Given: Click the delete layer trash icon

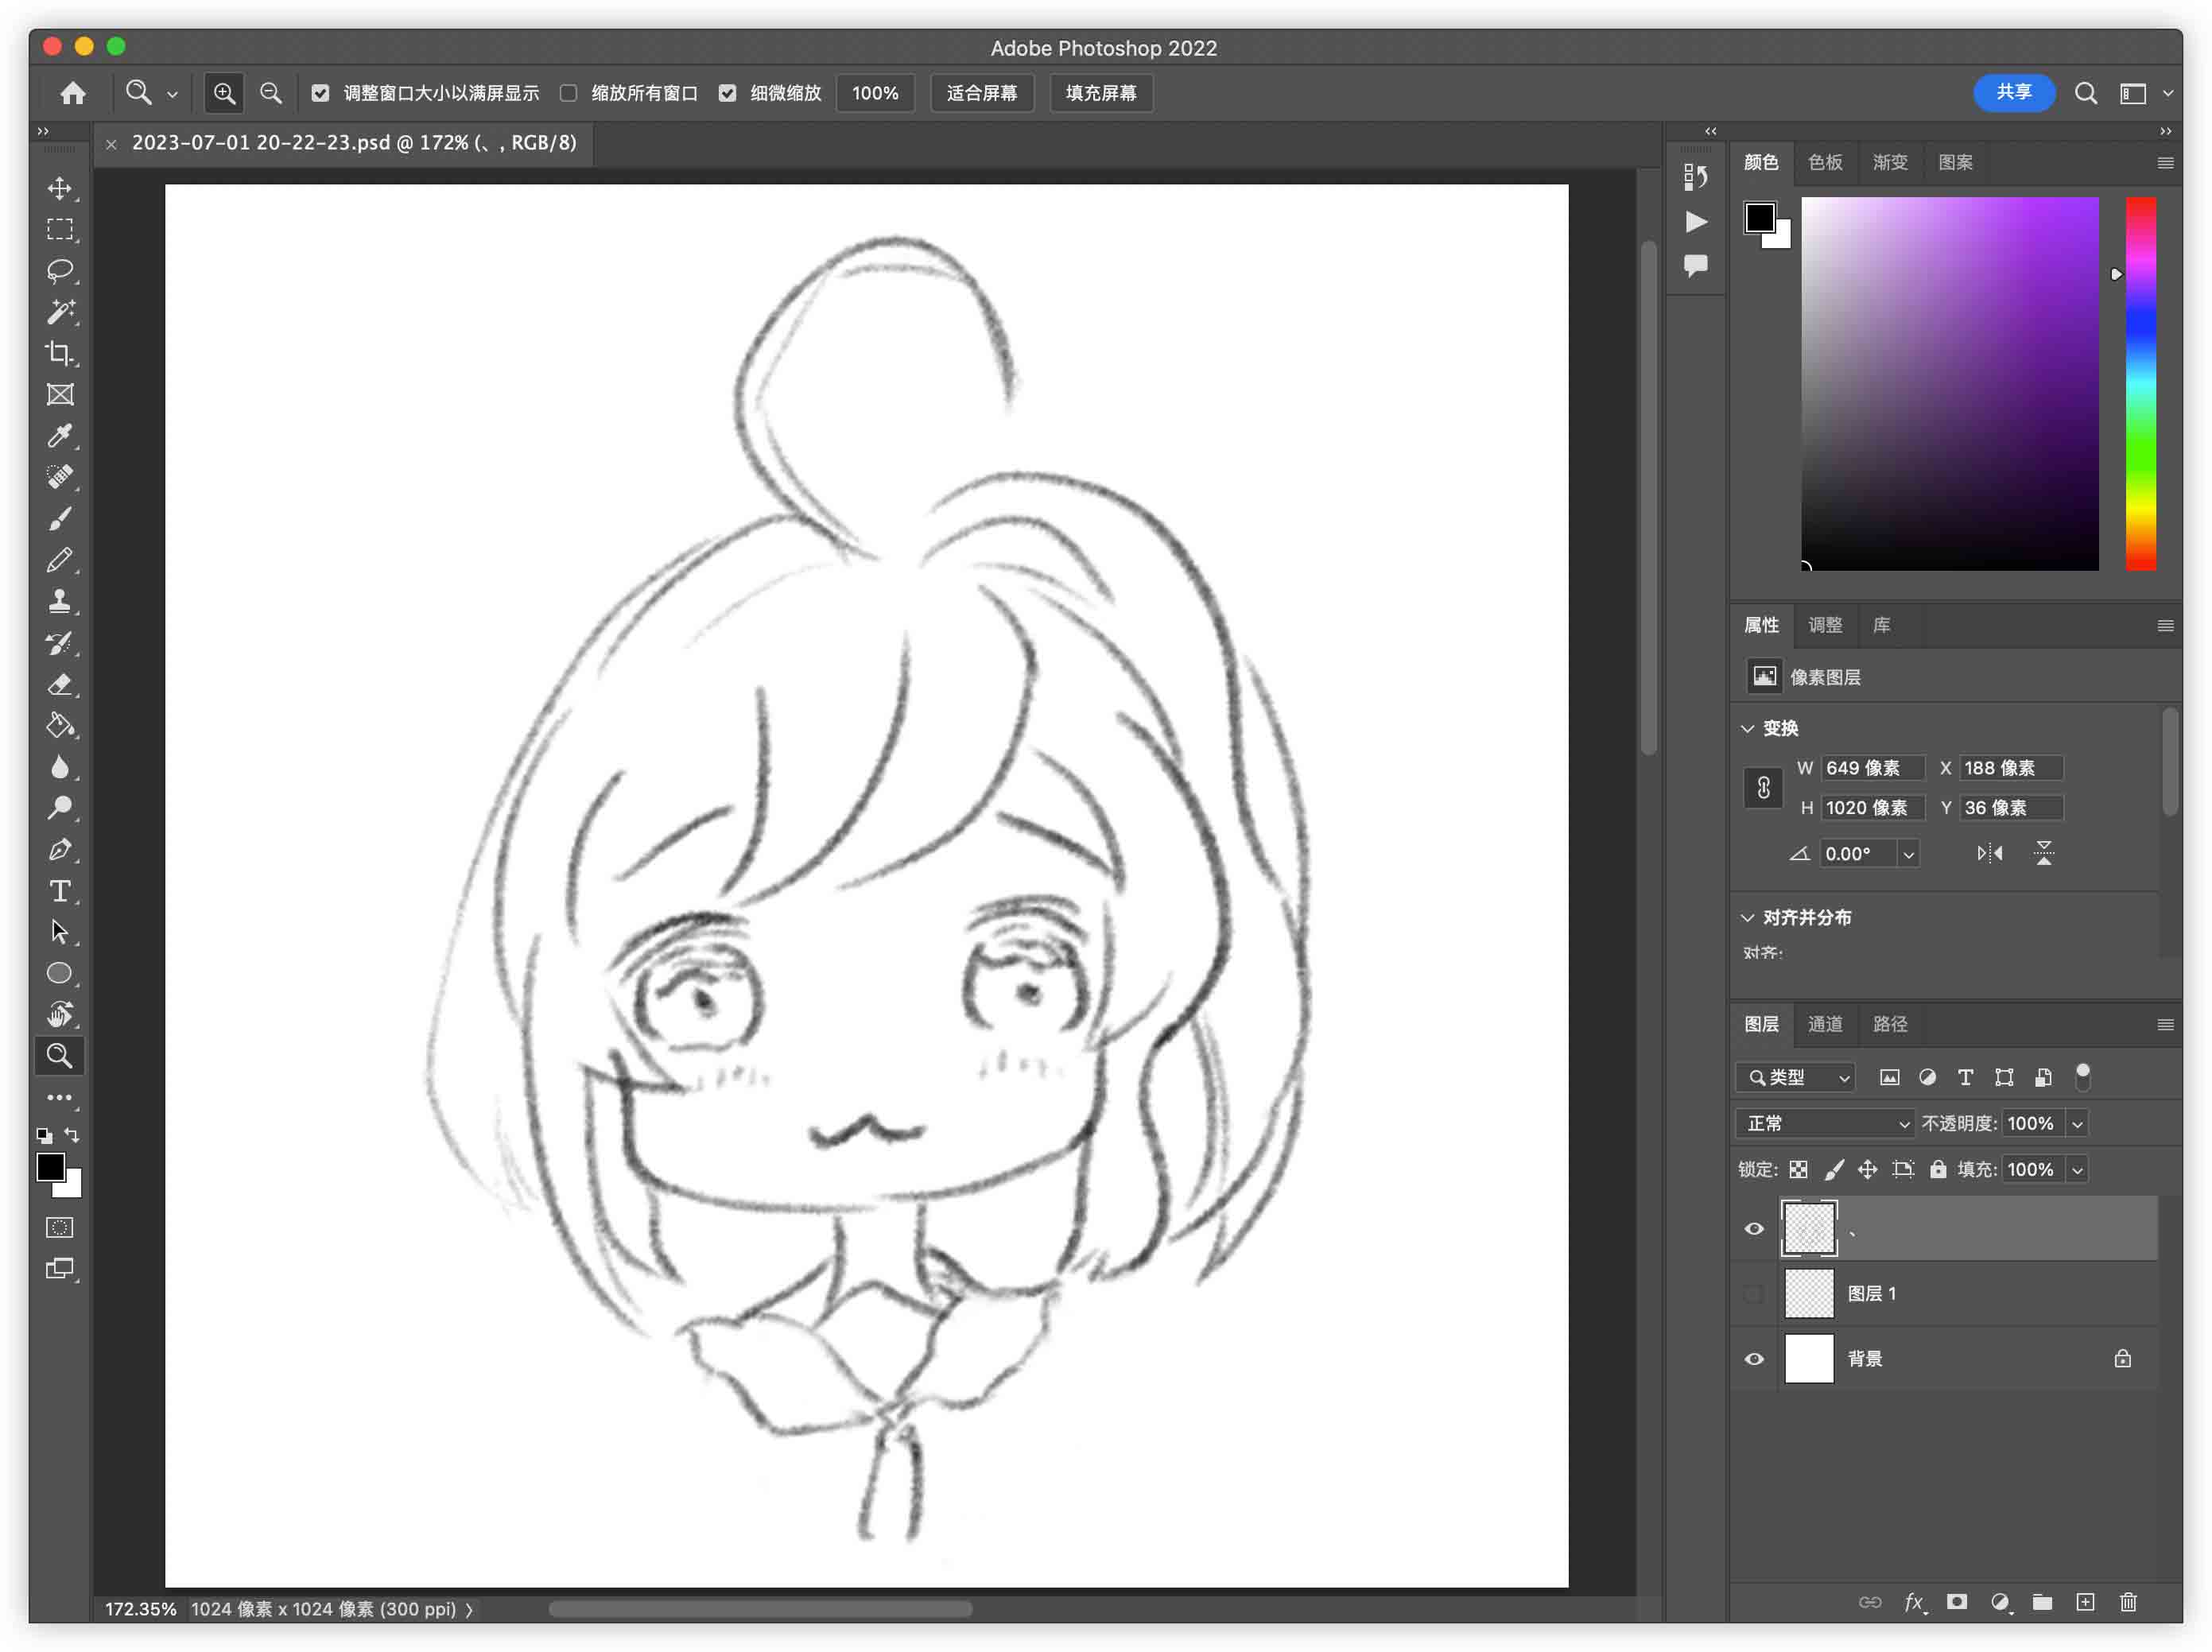Looking at the screenshot, I should tap(2128, 1603).
